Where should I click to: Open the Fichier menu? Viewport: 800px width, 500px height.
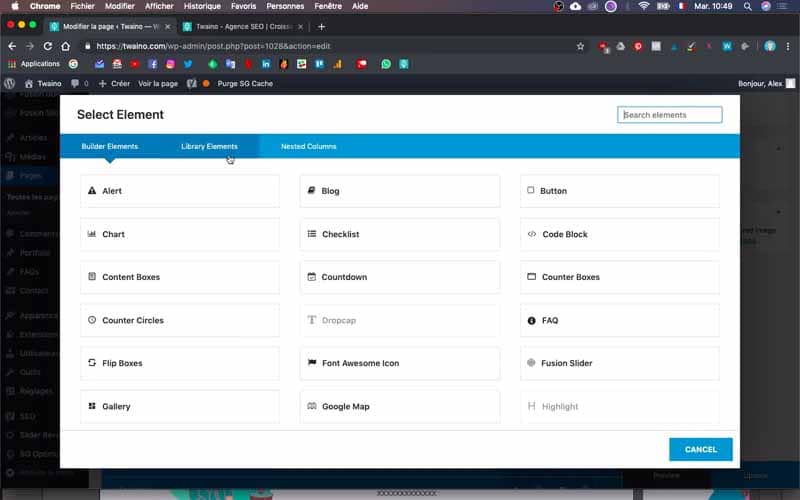point(83,6)
